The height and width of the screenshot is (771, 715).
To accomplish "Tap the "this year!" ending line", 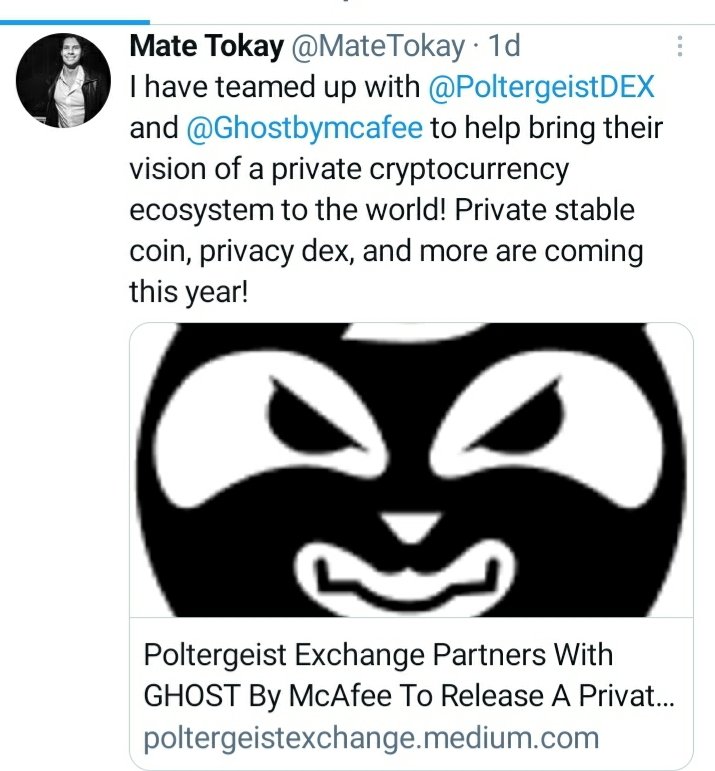I will click(189, 292).
